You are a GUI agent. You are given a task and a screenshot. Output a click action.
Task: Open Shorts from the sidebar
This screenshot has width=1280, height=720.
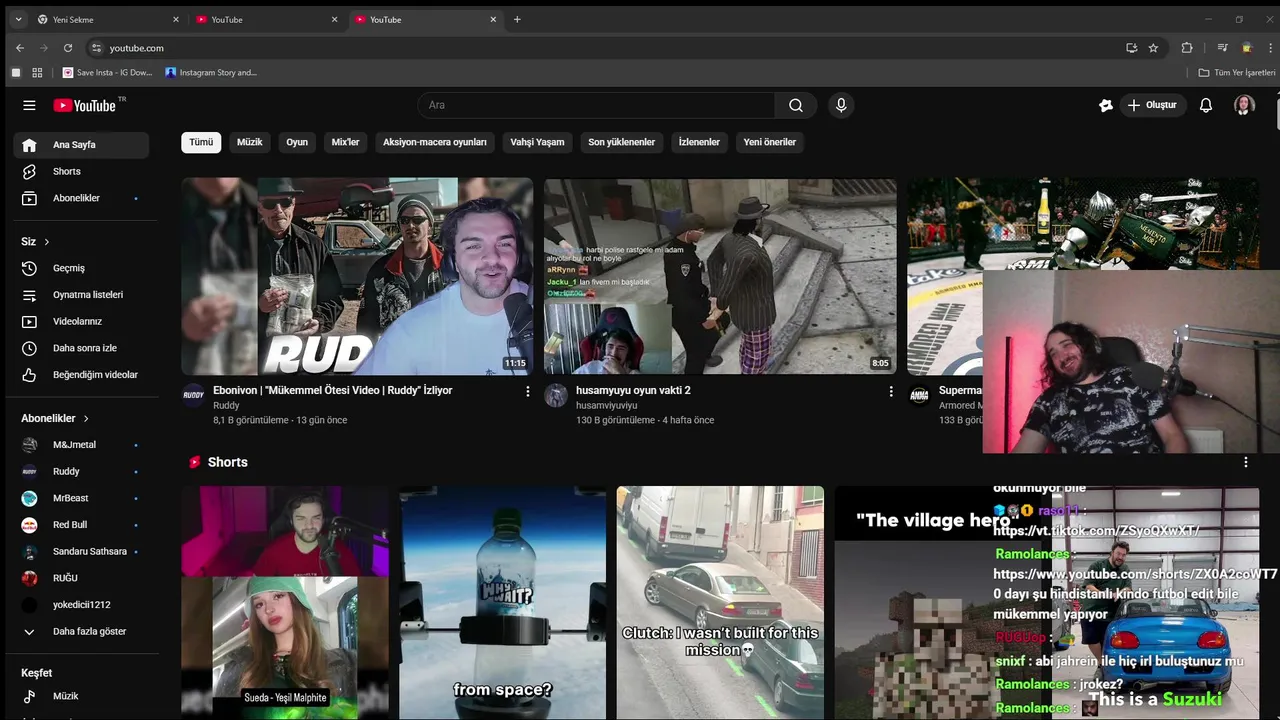click(81, 172)
